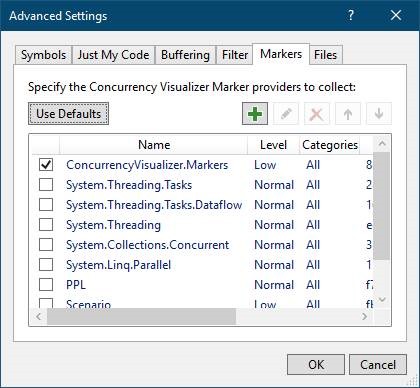The image size is (420, 388).
Task: Tick the PPL provider checkbox
Action: tap(46, 285)
